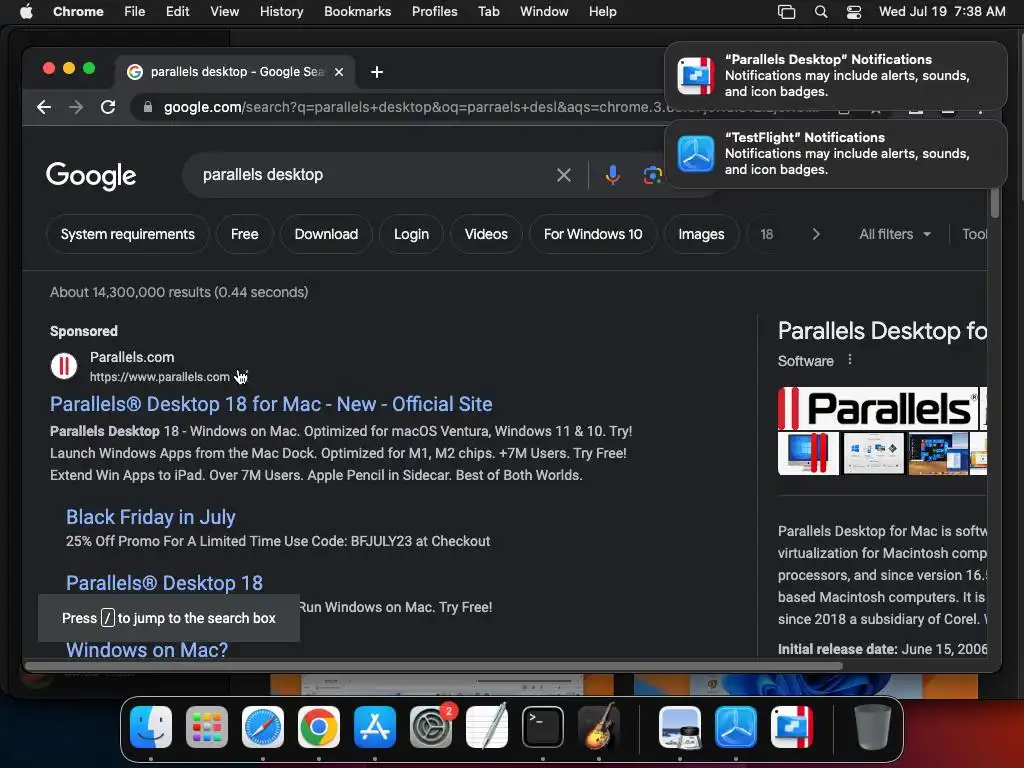
Task: Click the Stage Manager windows icon in menu bar
Action: [x=786, y=12]
